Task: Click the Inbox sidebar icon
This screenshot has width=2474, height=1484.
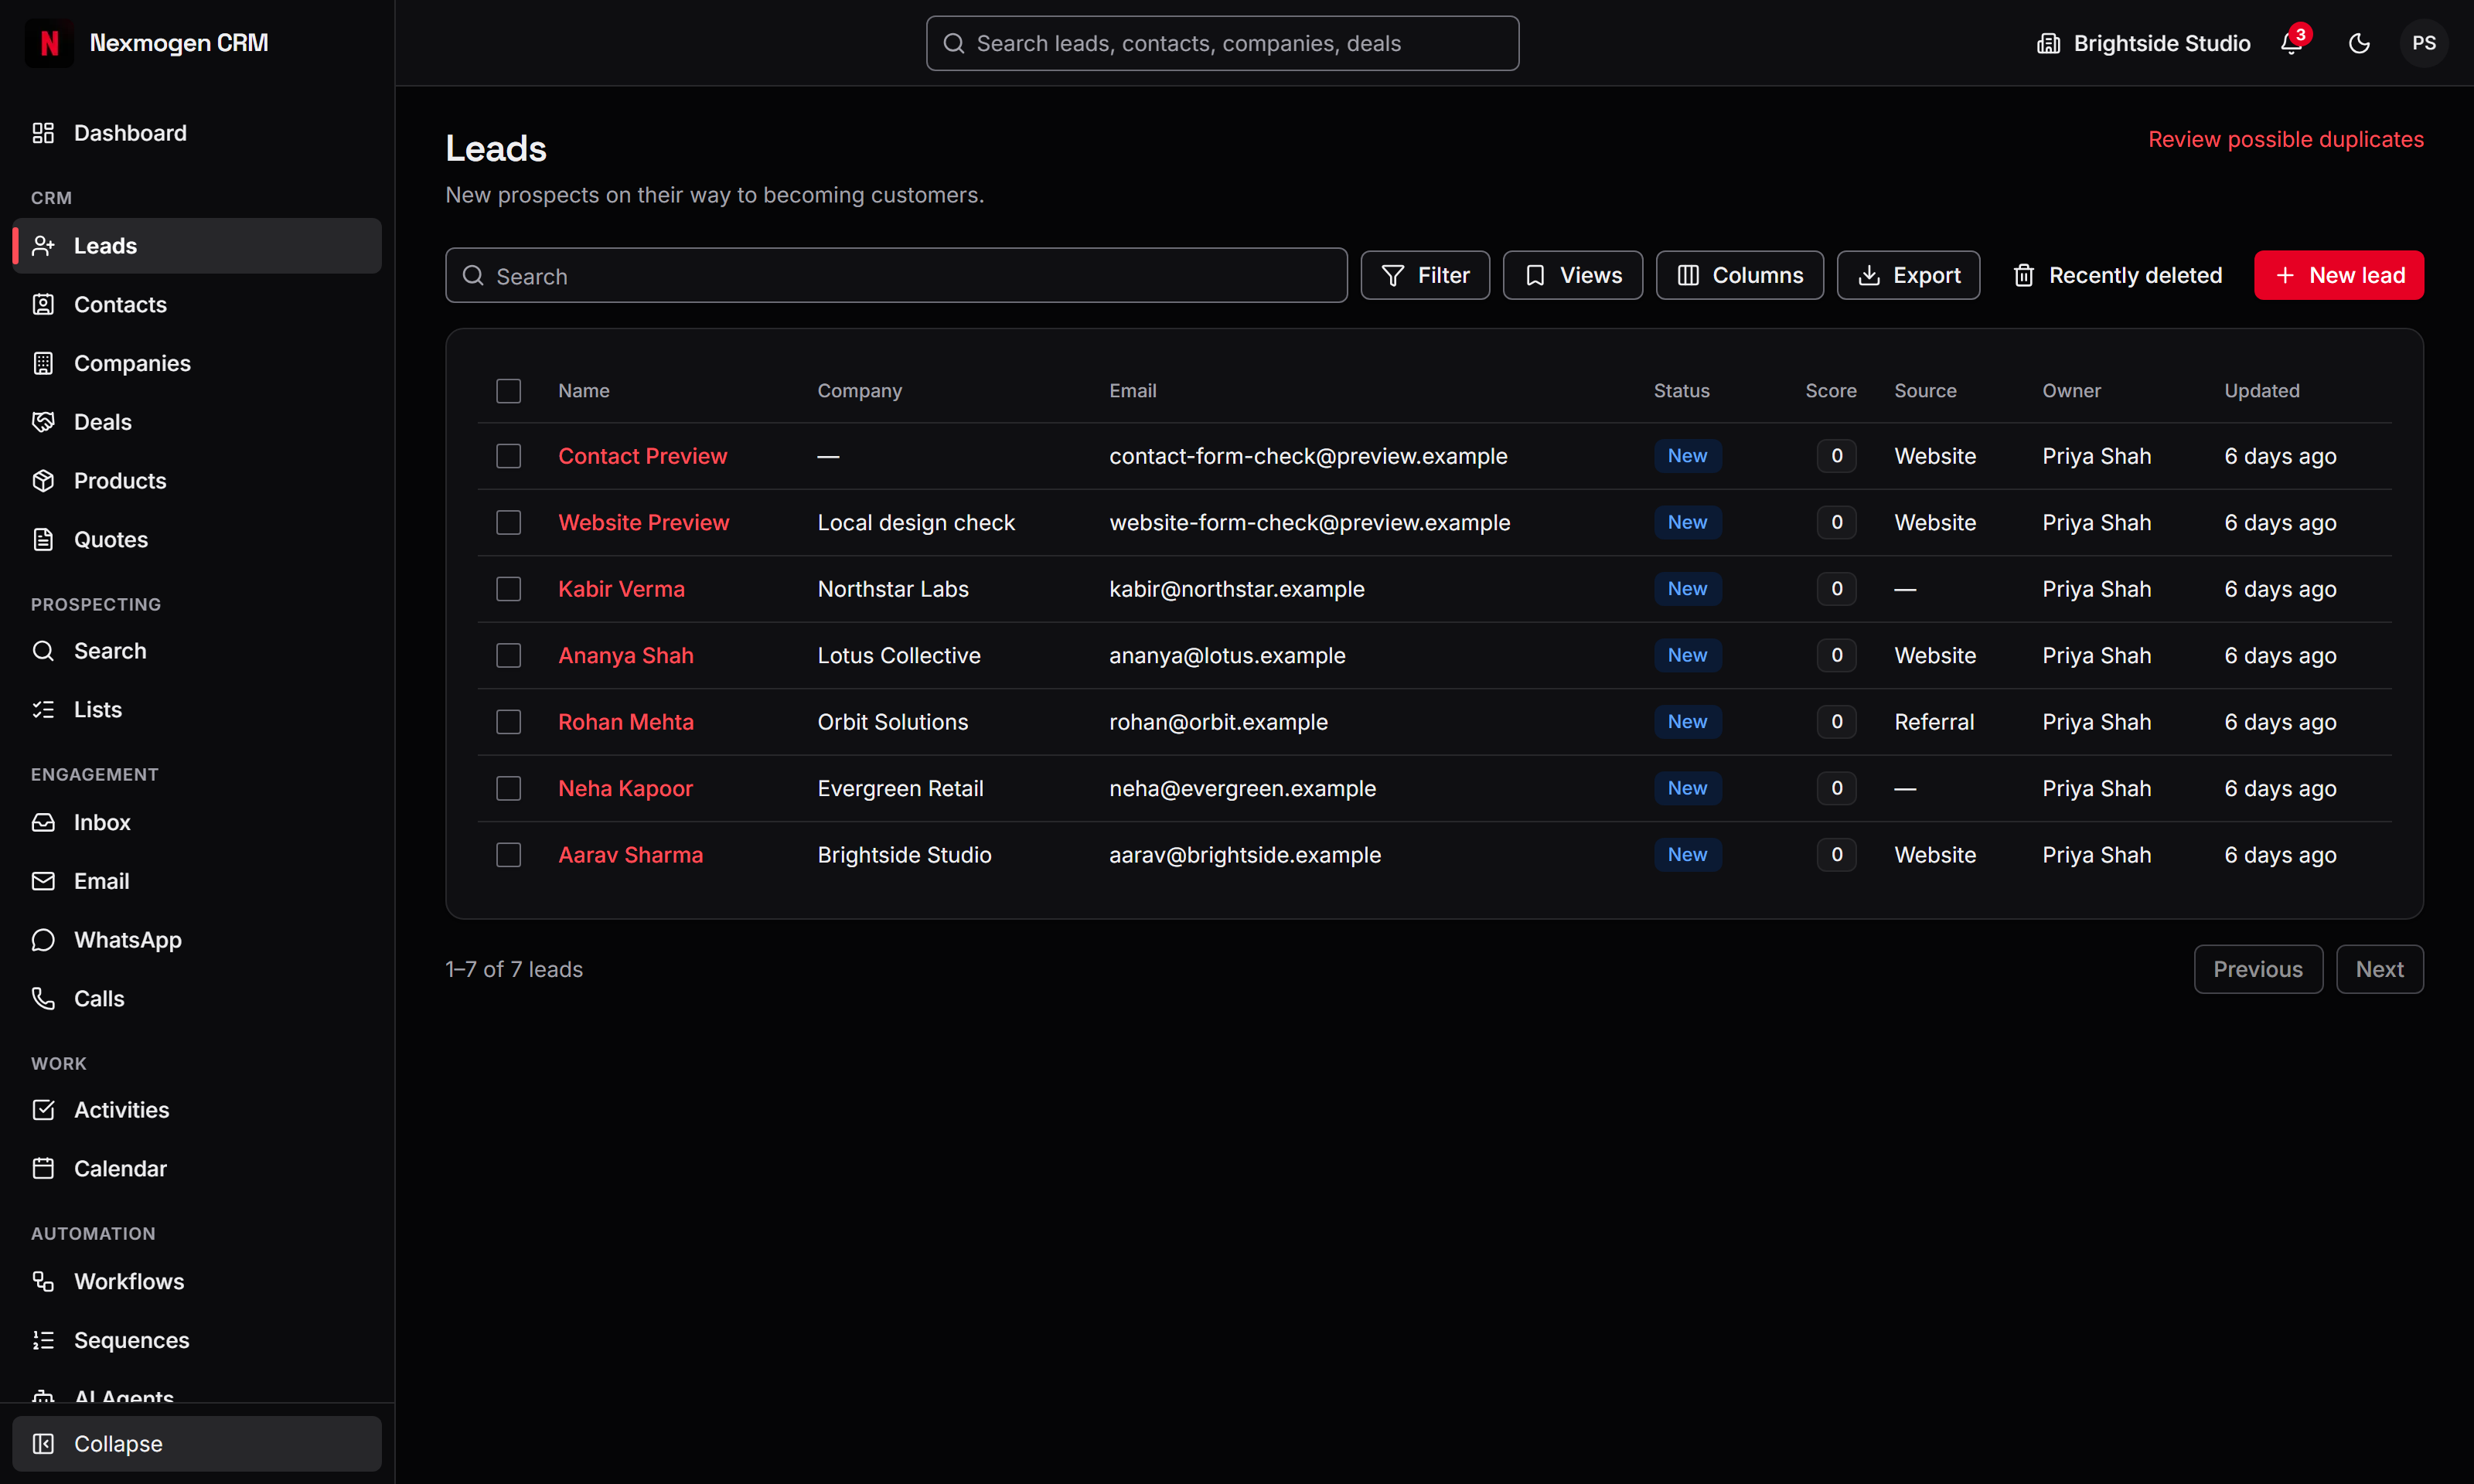Action: coord(43,822)
